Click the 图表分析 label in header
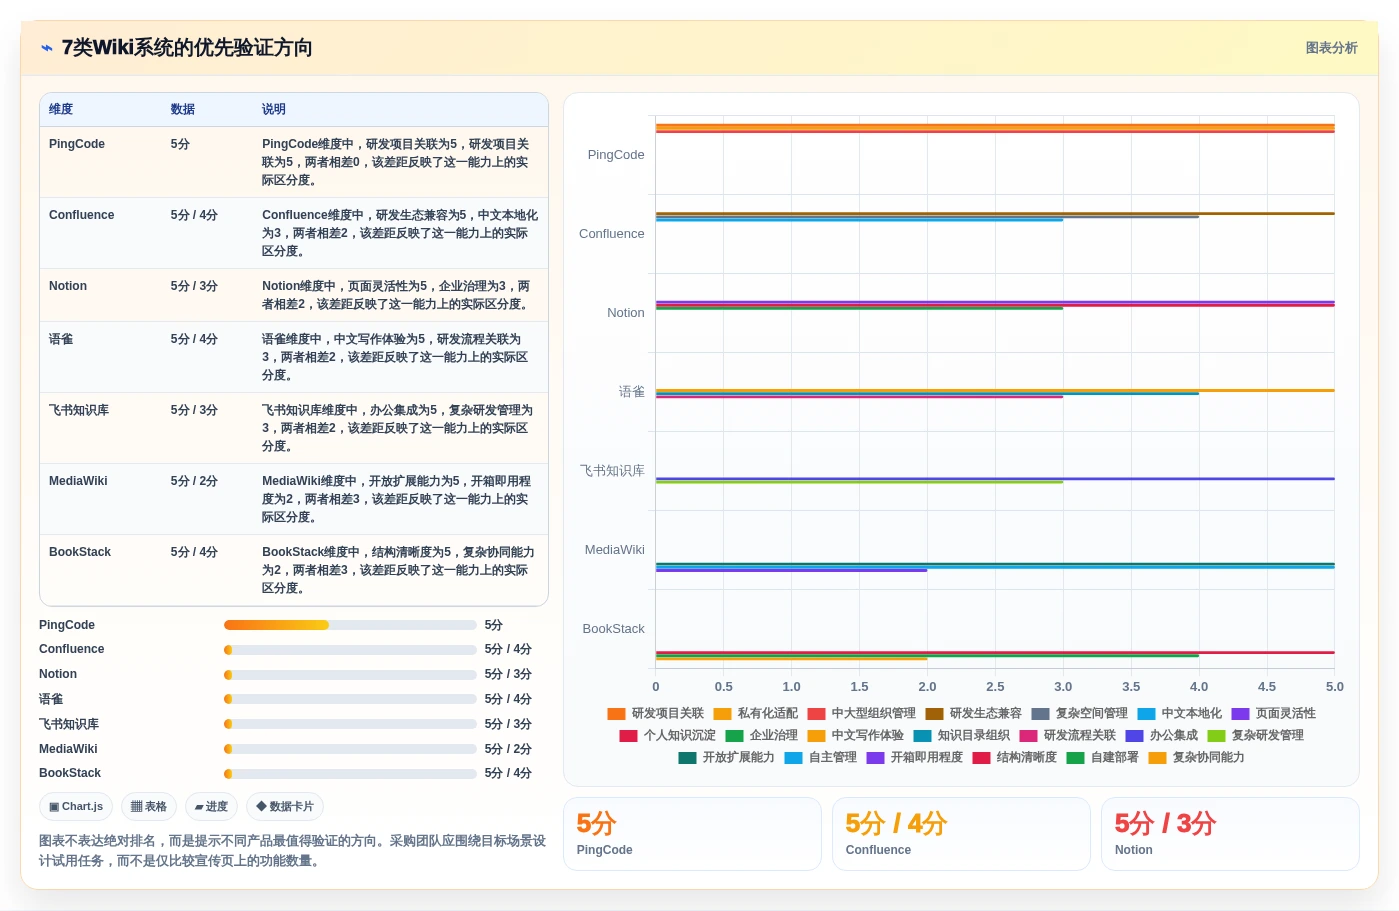 (x=1331, y=48)
